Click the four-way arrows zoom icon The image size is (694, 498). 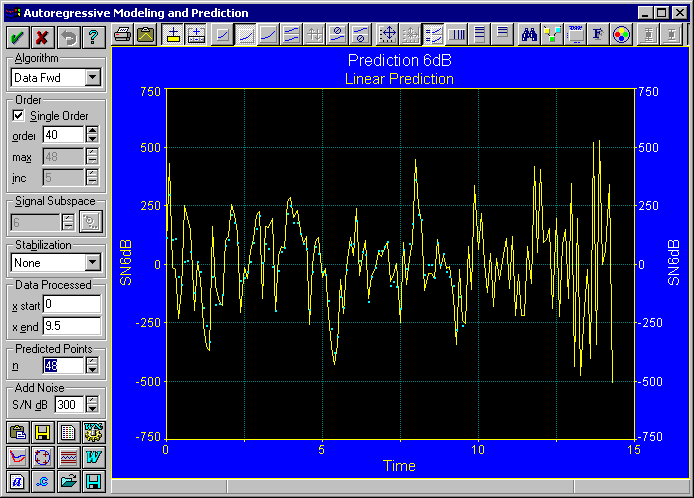(388, 35)
